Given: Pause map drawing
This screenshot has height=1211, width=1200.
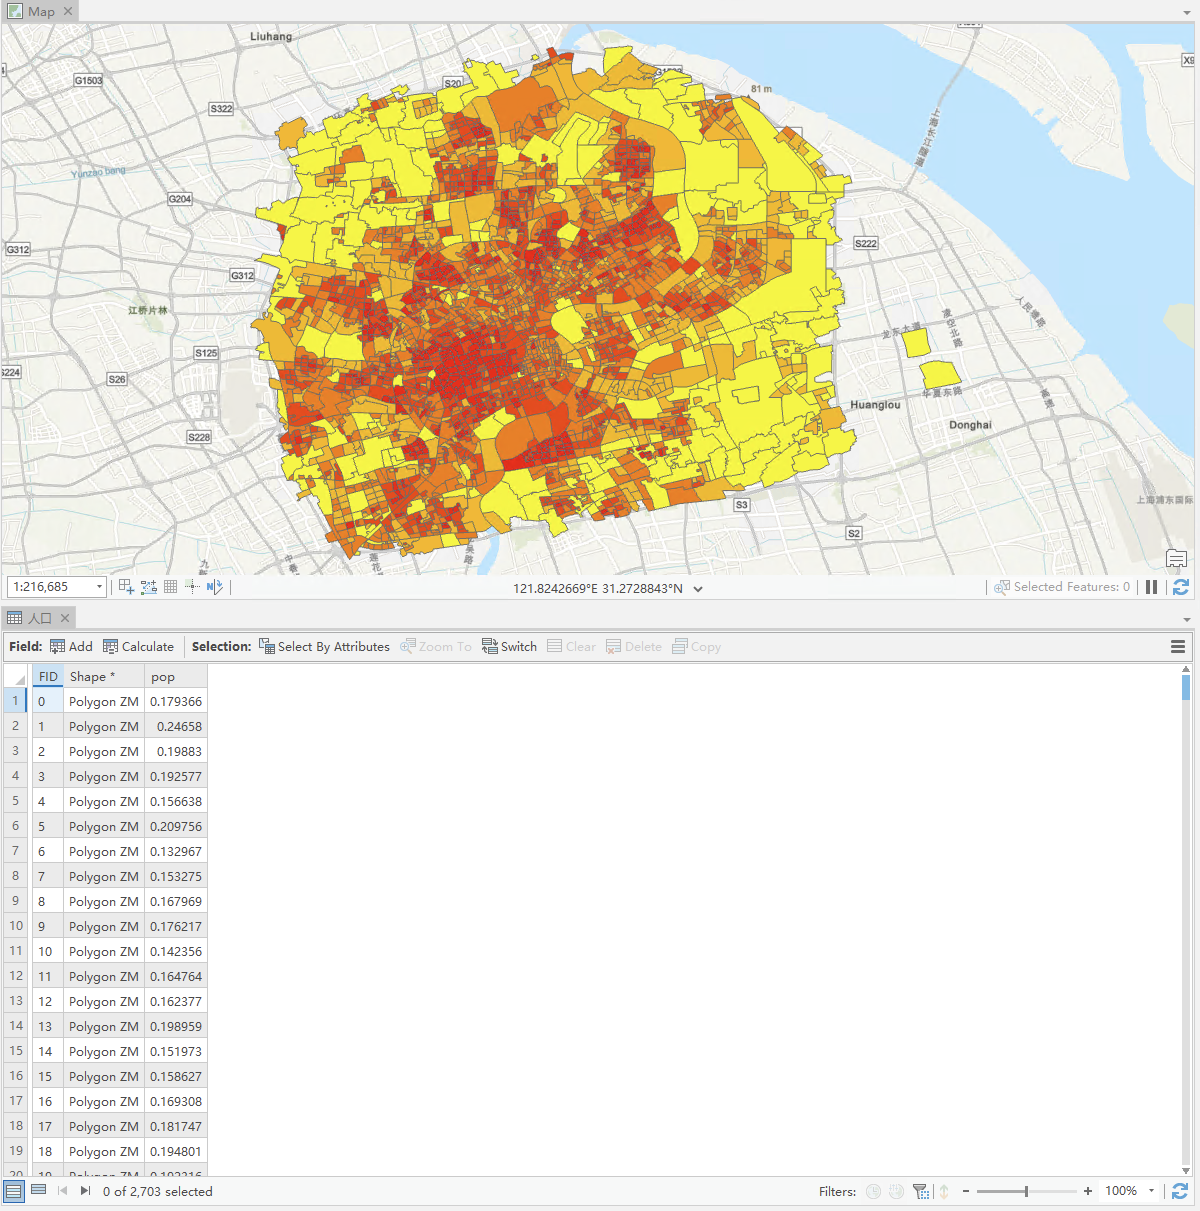Looking at the screenshot, I should (1152, 587).
